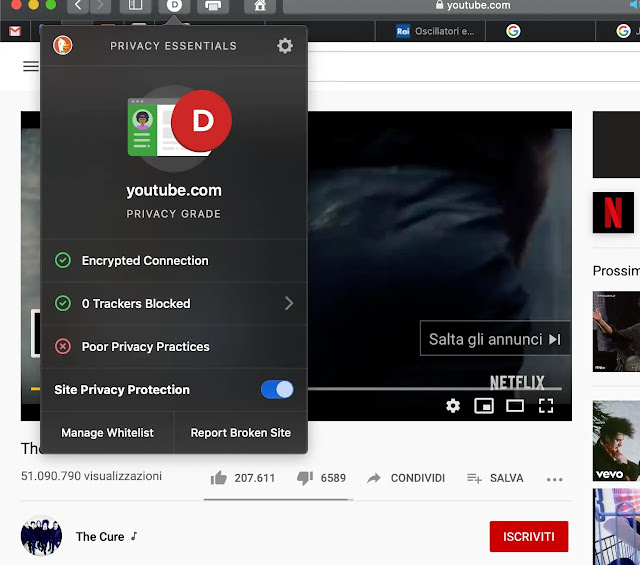Open the YouTube hamburger menu
The width and height of the screenshot is (640, 565).
(31, 66)
